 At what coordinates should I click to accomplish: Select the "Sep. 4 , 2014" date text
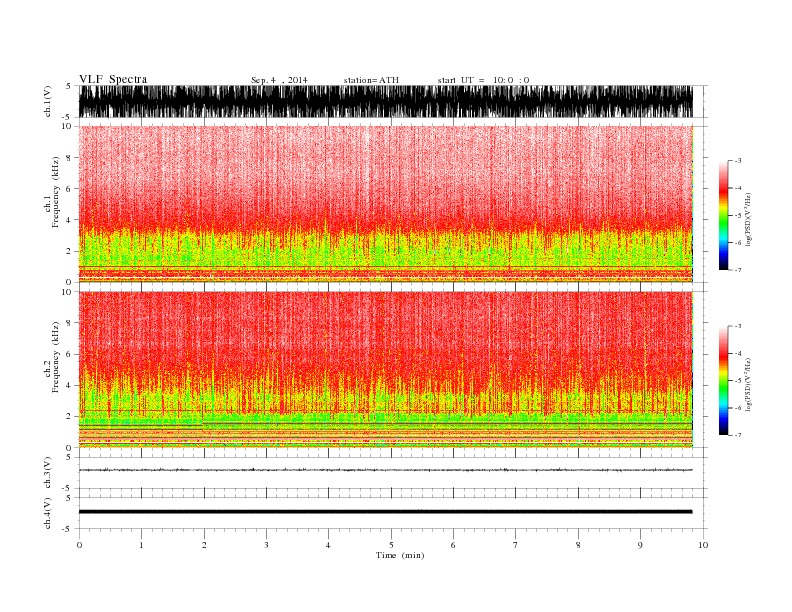click(x=279, y=80)
